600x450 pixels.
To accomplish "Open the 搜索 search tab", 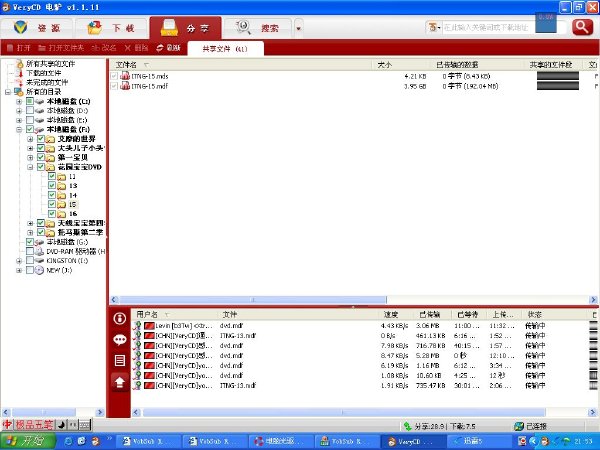I will click(x=258, y=28).
